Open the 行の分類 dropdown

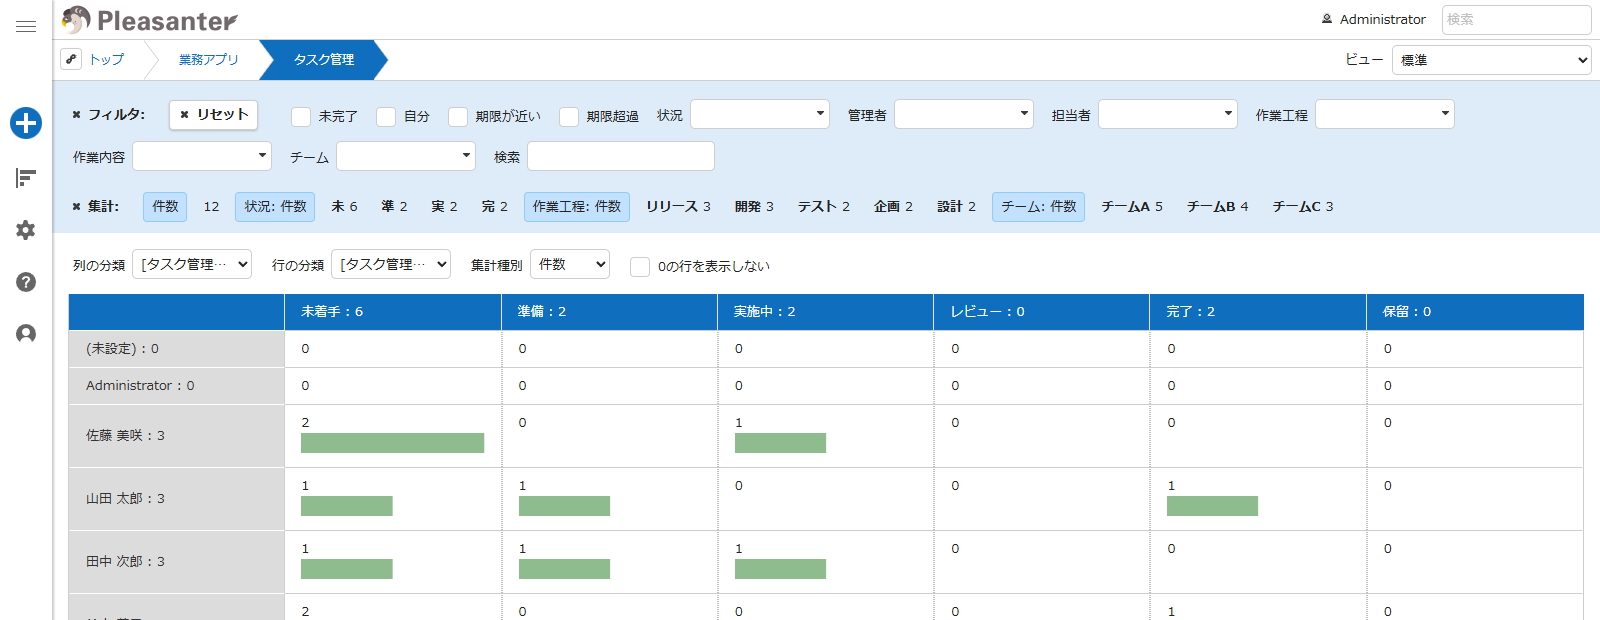click(x=391, y=264)
